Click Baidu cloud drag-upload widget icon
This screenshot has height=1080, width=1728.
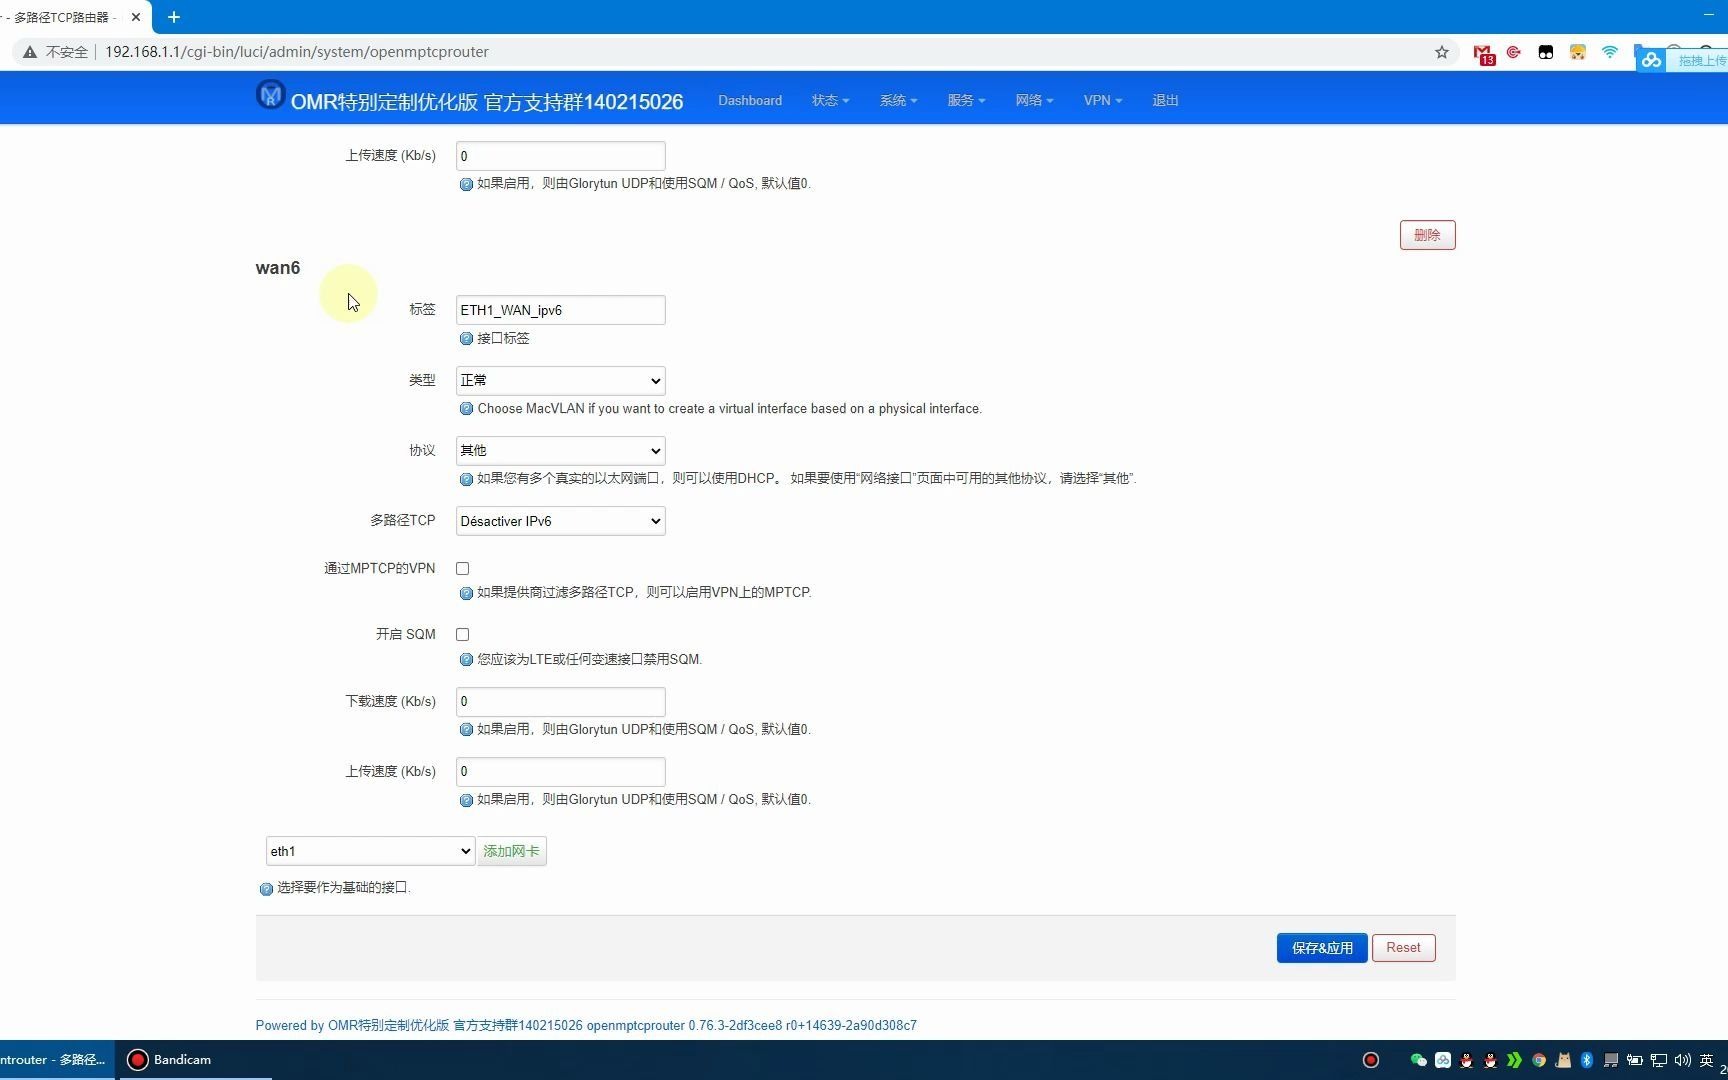[1652, 61]
